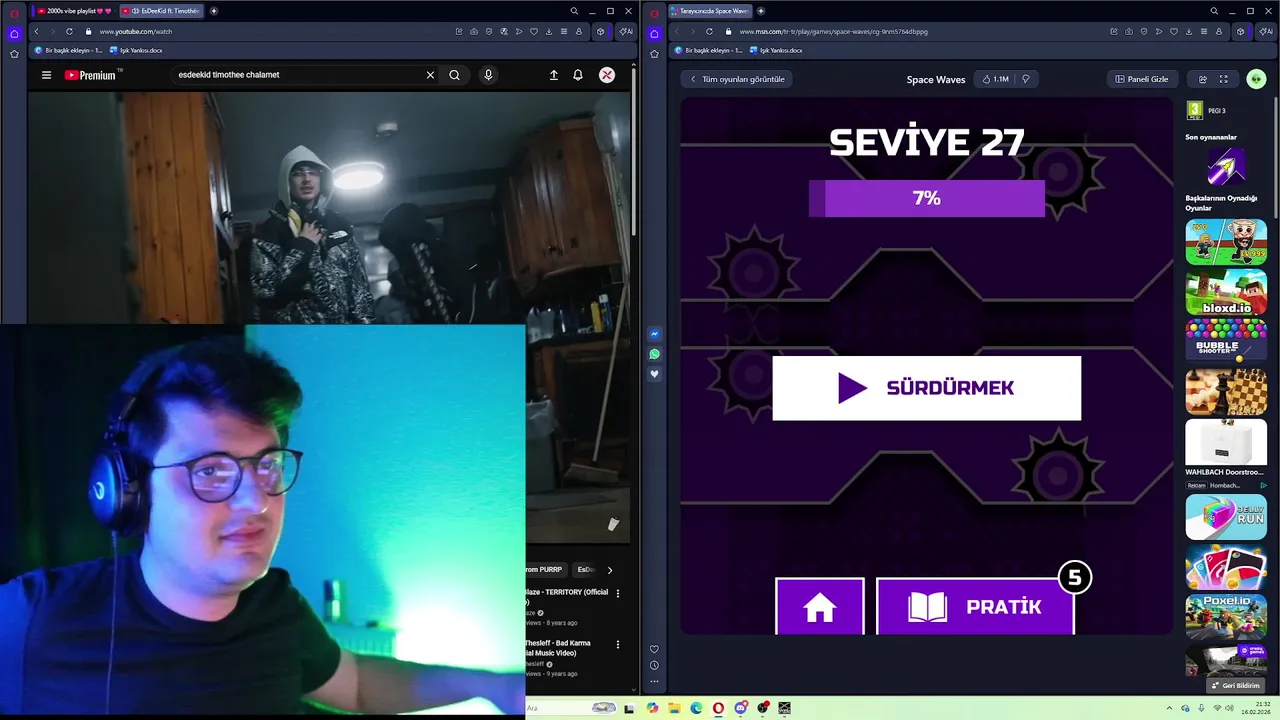Viewport: 1280px width, 720px height.
Task: Open Opera from the taskbar
Action: [x=718, y=708]
